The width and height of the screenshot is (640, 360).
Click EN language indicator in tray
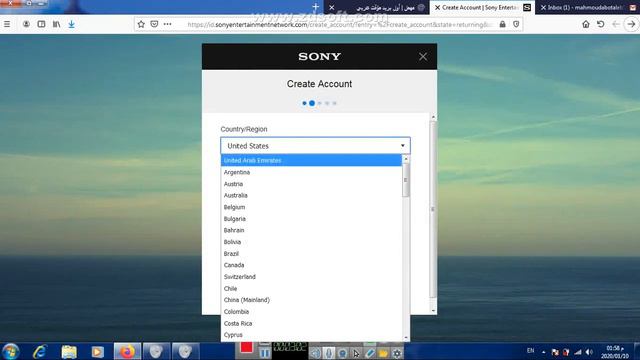point(530,351)
